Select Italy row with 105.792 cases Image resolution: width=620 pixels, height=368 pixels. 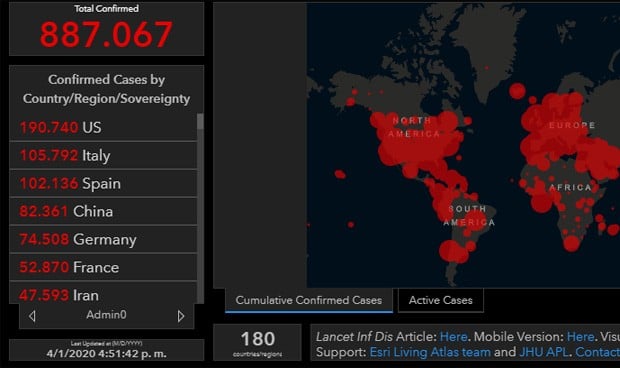coord(103,155)
